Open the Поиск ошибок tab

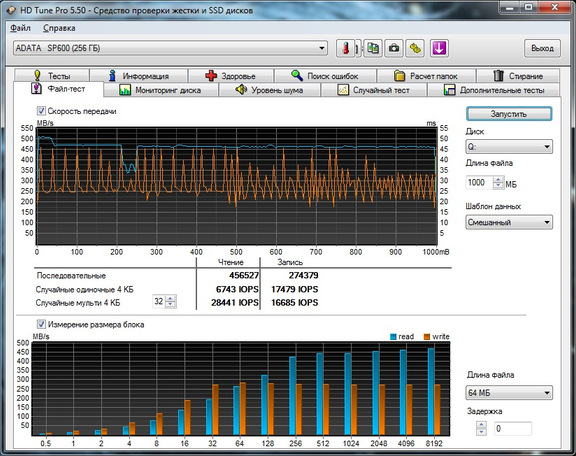pyautogui.click(x=325, y=76)
